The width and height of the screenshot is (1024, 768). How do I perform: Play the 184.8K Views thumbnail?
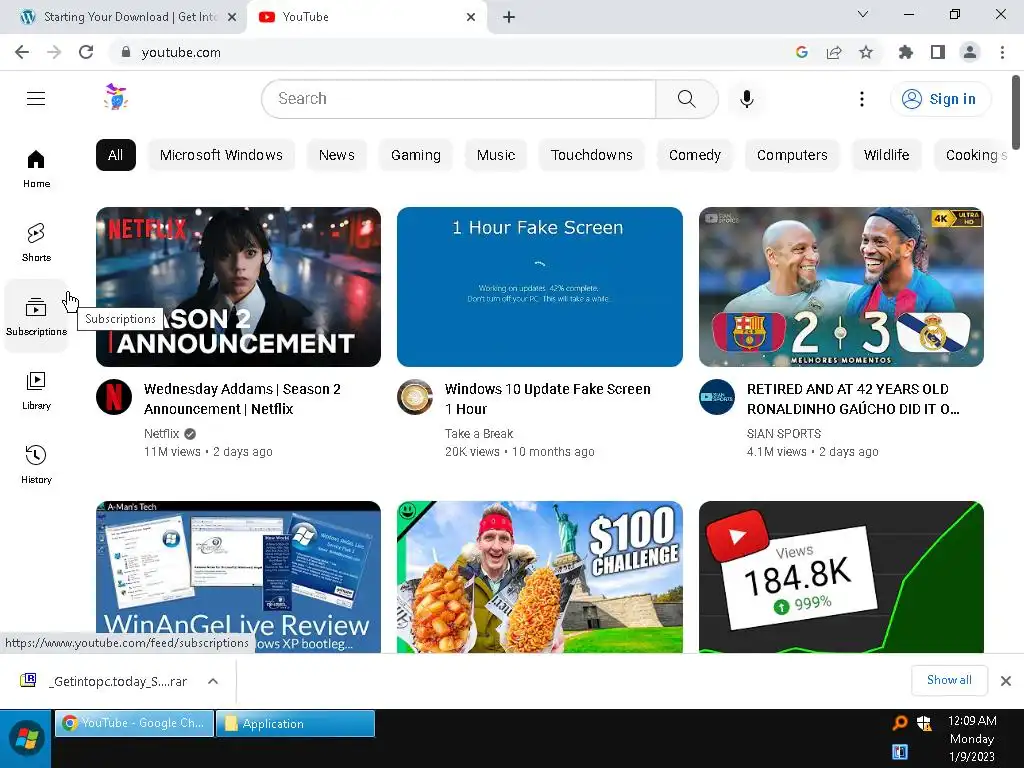841,577
